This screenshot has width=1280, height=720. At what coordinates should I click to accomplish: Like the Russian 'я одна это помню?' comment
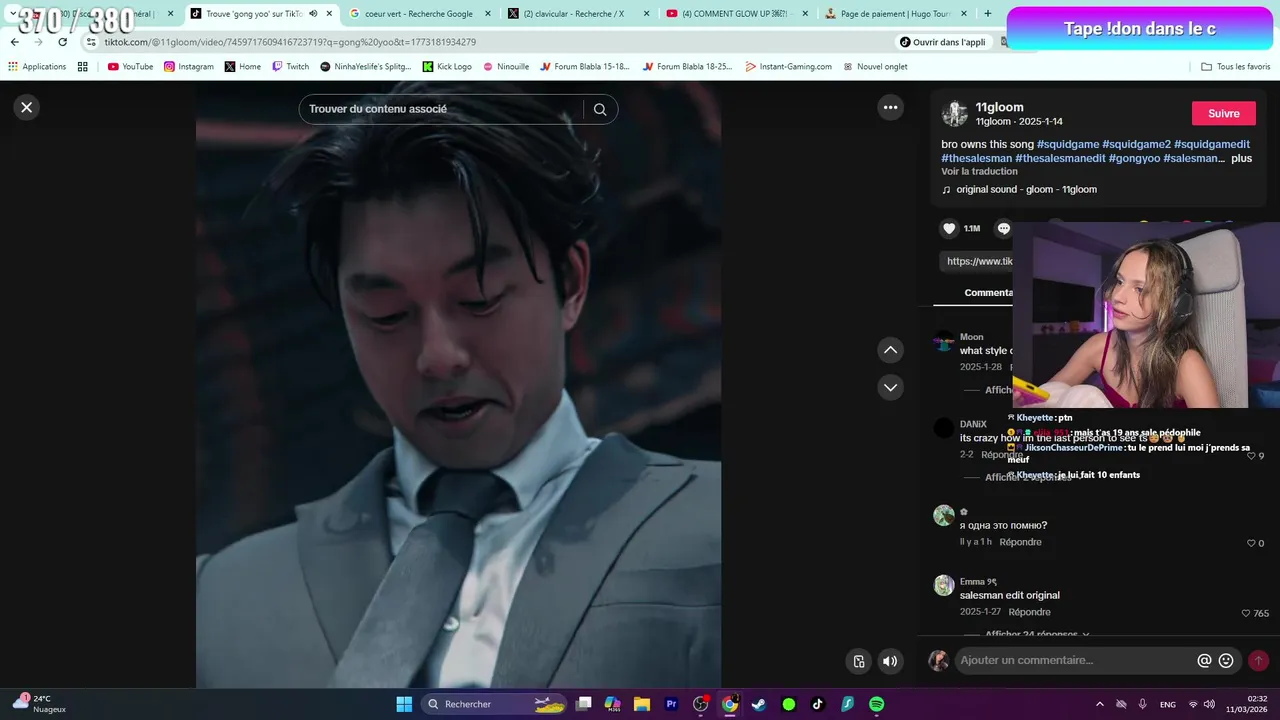point(1250,543)
